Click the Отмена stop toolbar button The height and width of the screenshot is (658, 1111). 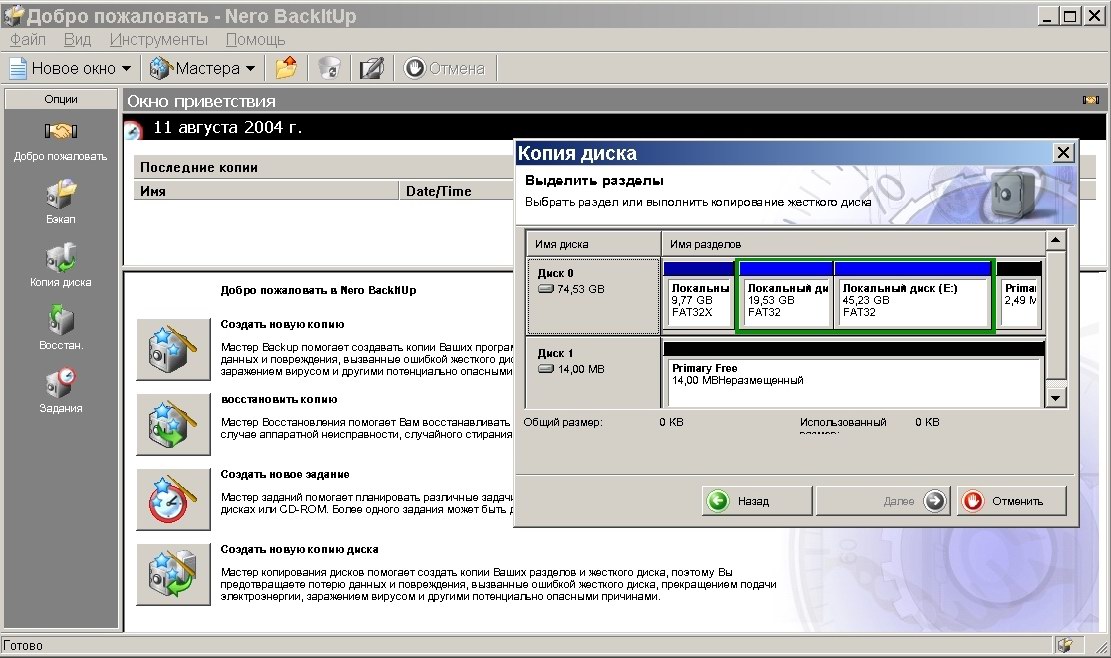tap(445, 68)
